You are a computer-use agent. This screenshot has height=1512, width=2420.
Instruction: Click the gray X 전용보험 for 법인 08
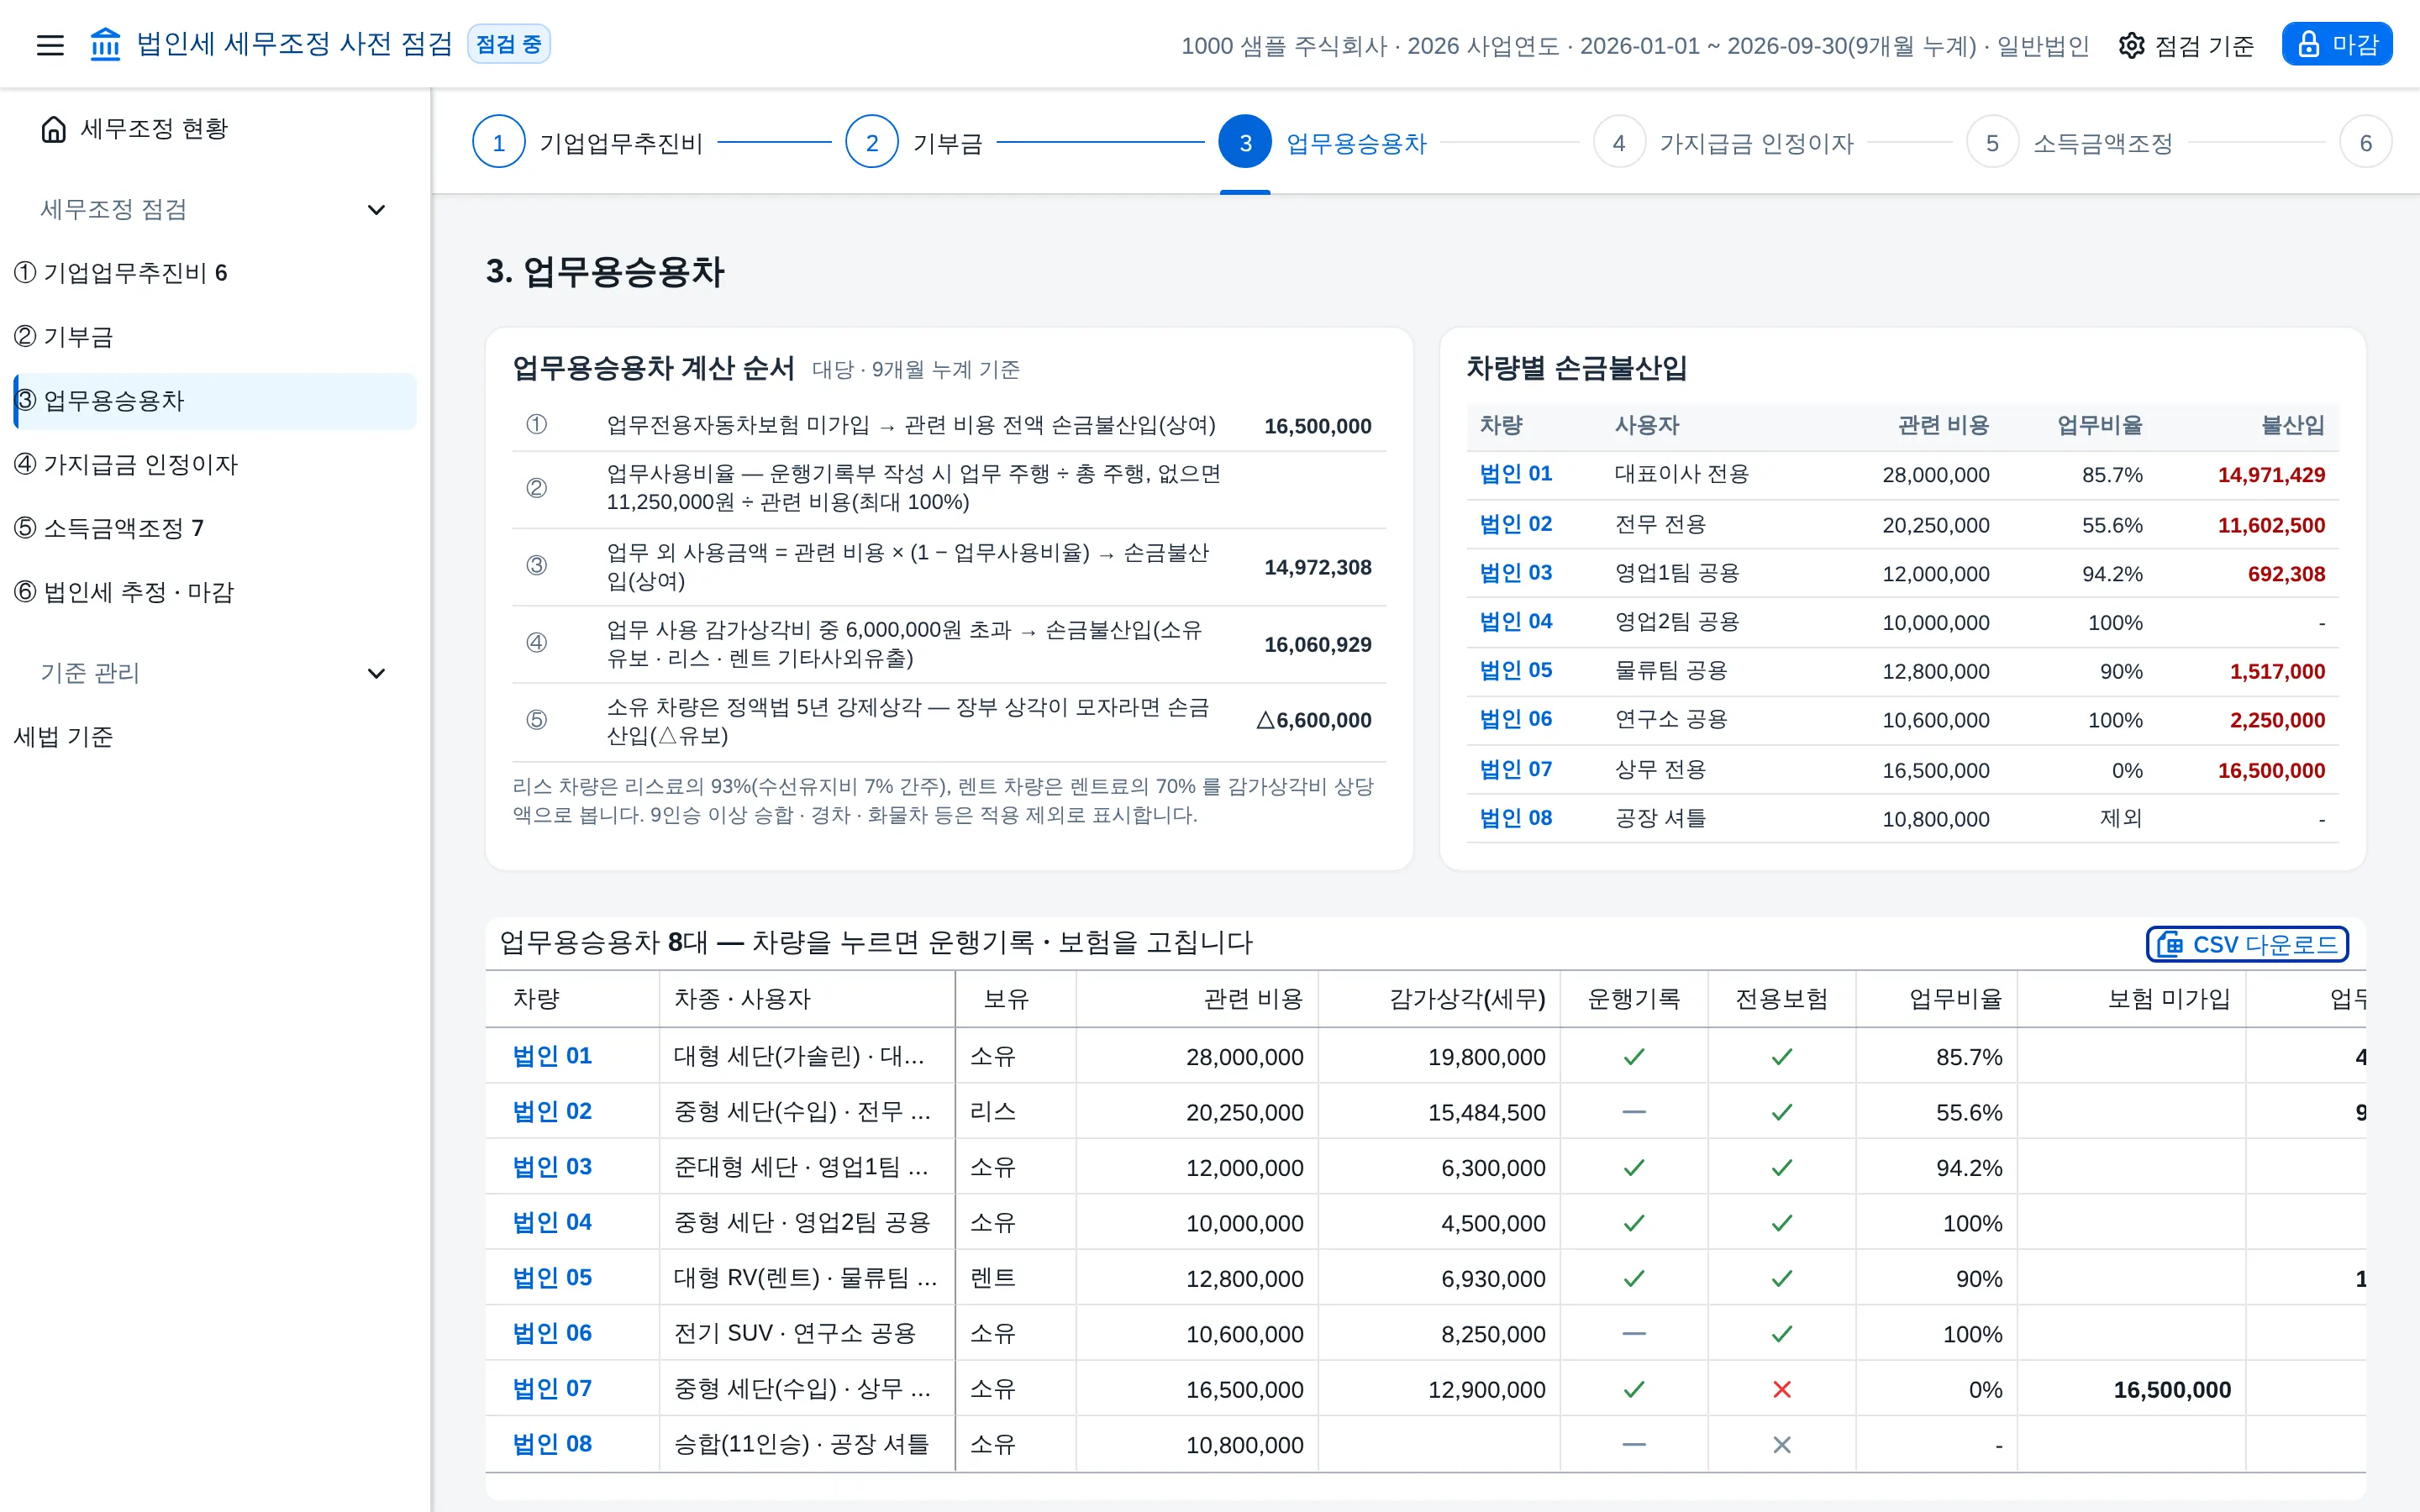(1782, 1445)
